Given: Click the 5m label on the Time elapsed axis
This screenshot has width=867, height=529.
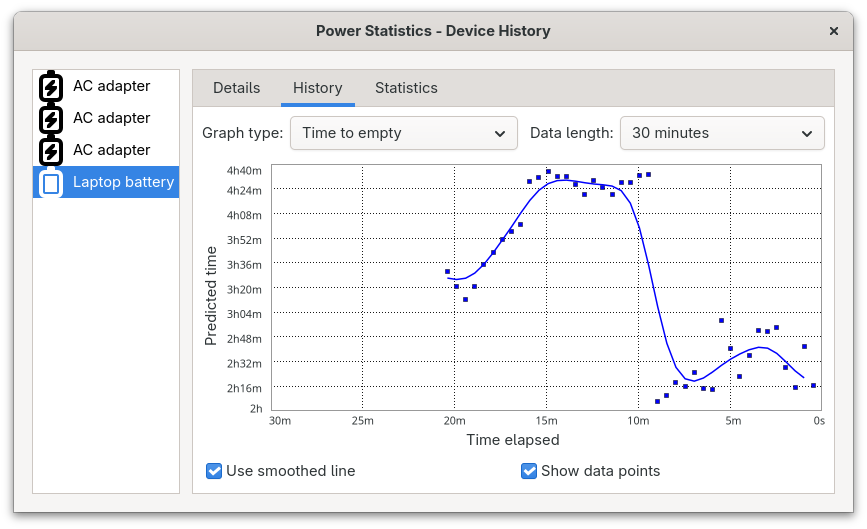Looking at the screenshot, I should point(733,421).
